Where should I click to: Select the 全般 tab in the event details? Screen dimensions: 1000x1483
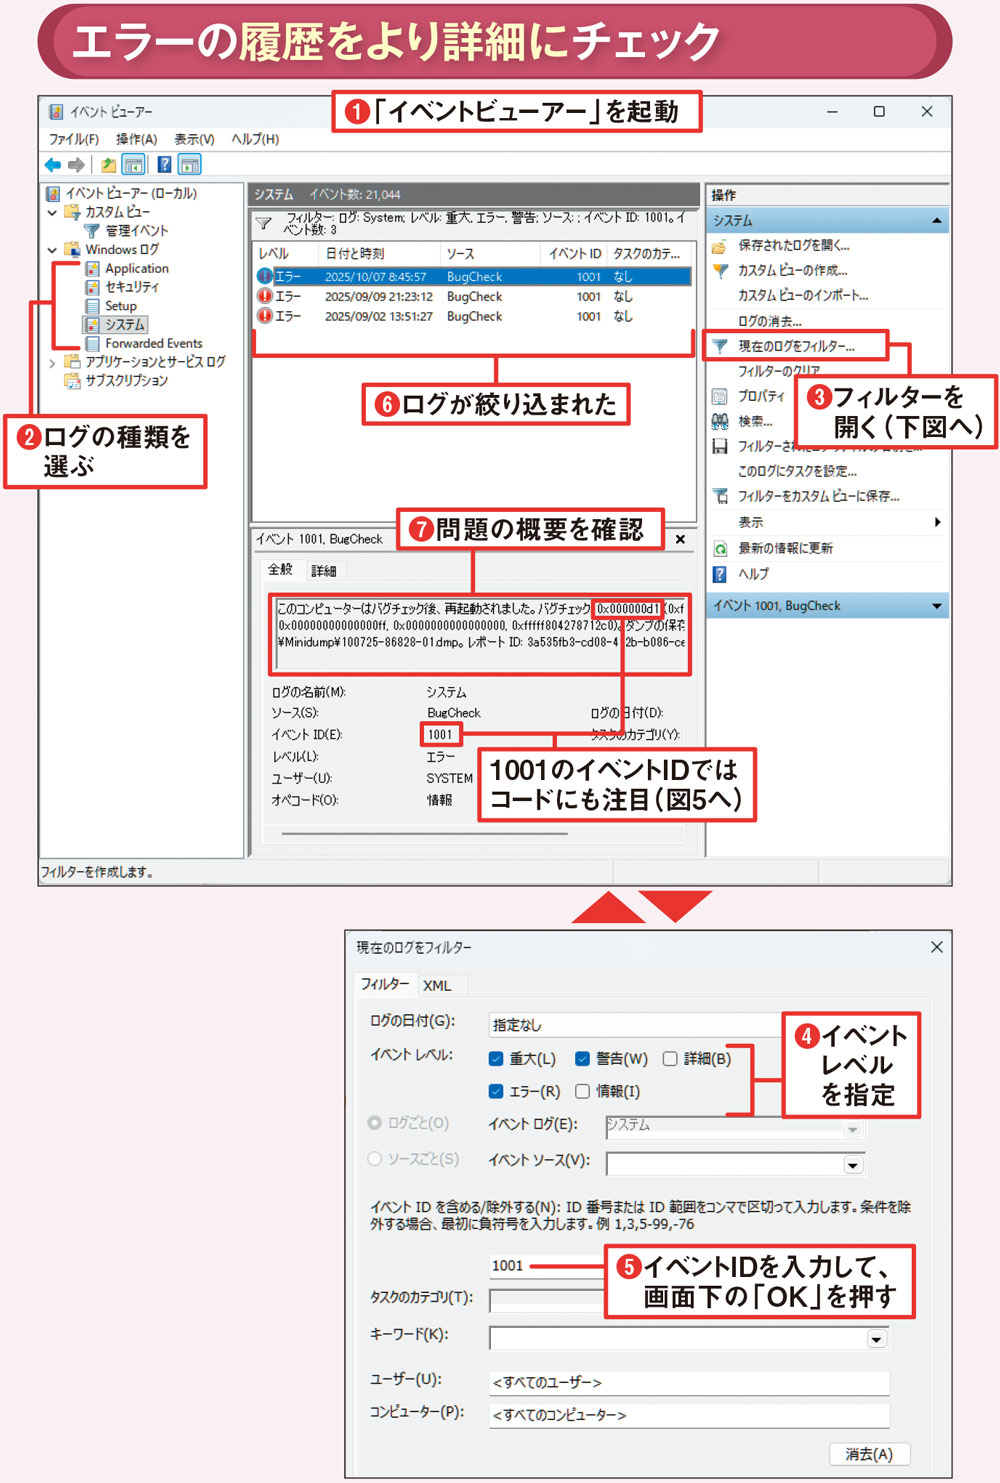[x=280, y=570]
